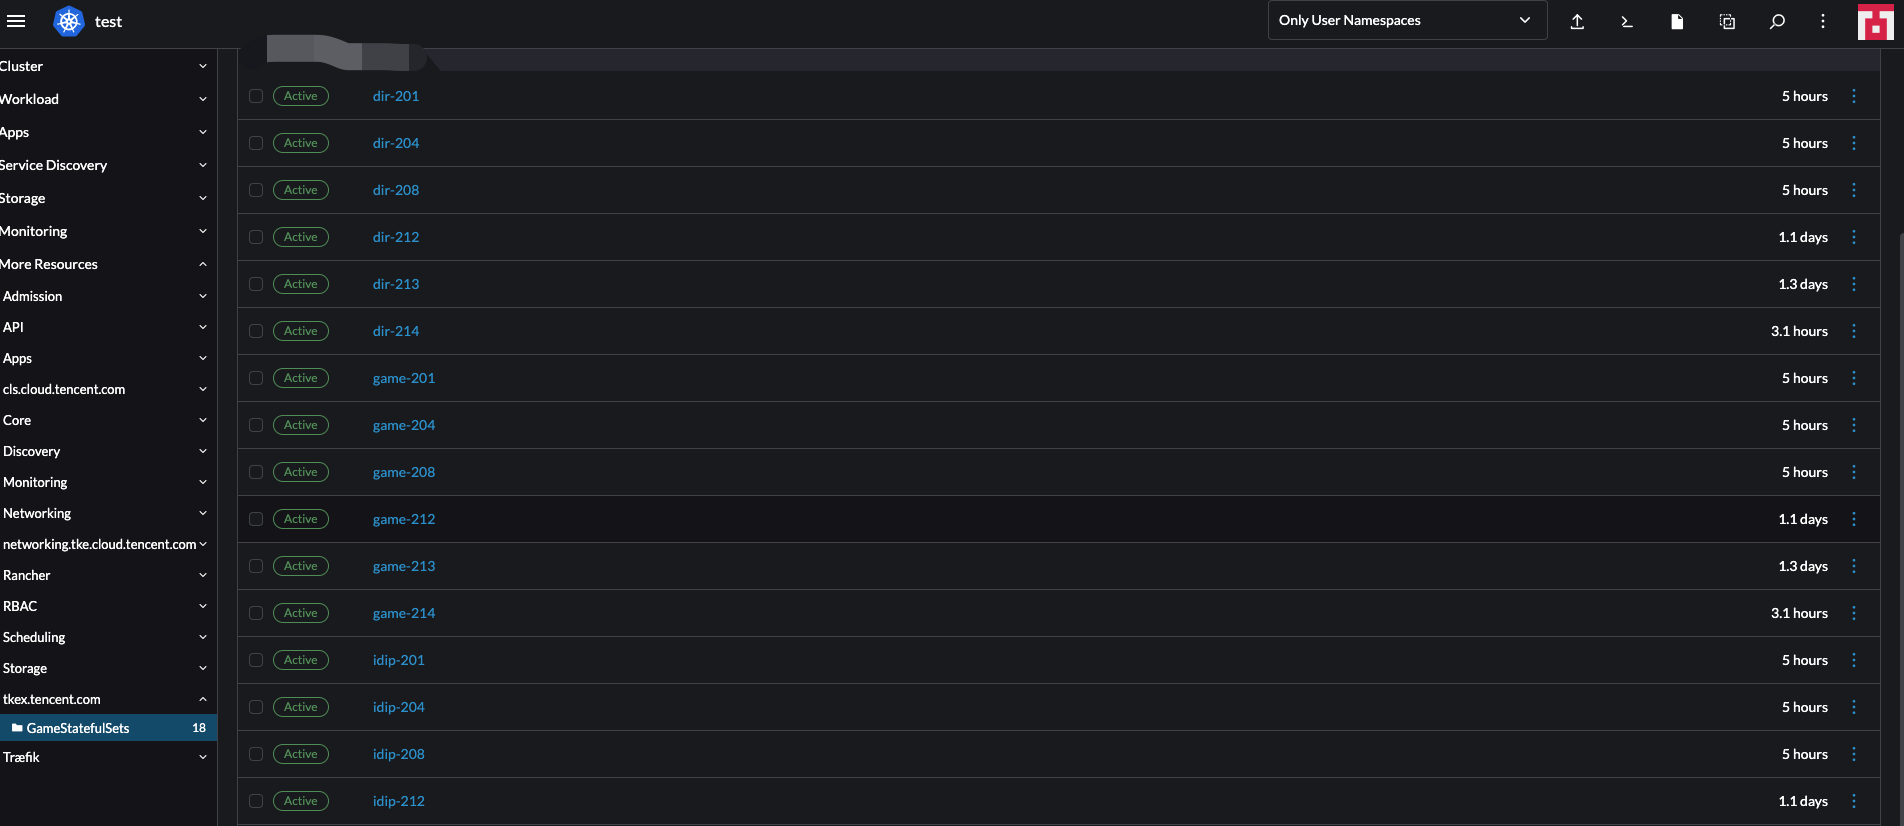Viewport: 1904px width, 826px height.
Task: Open row actions menu for idip-208
Action: 1854,754
